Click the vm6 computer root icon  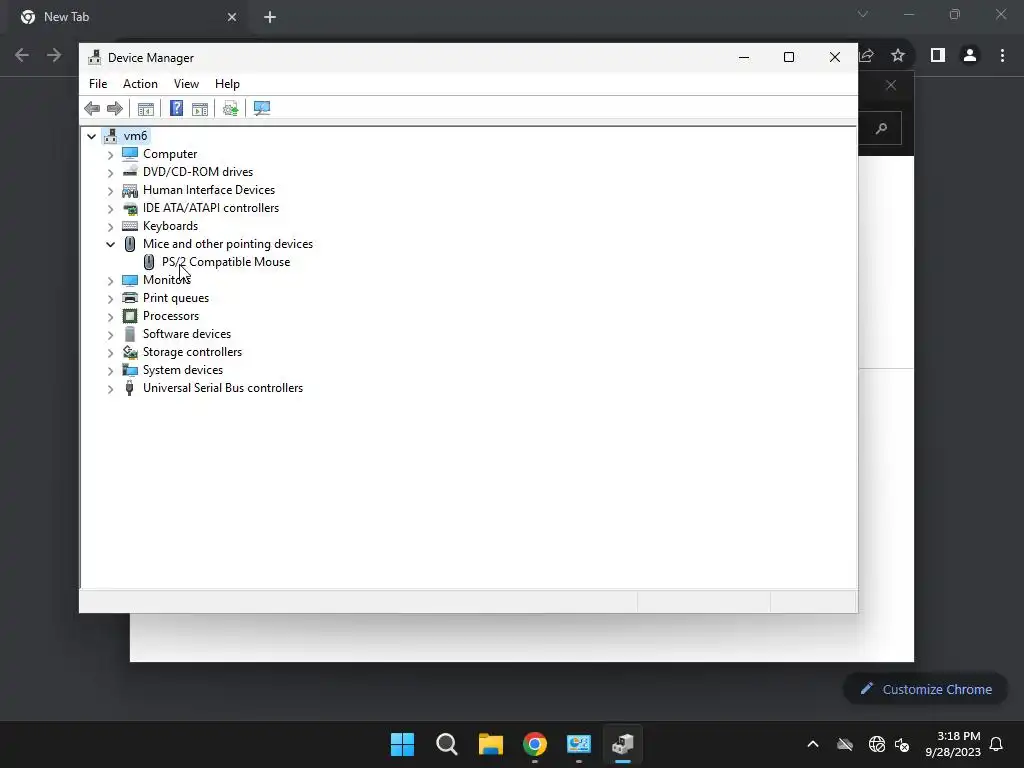click(x=110, y=136)
